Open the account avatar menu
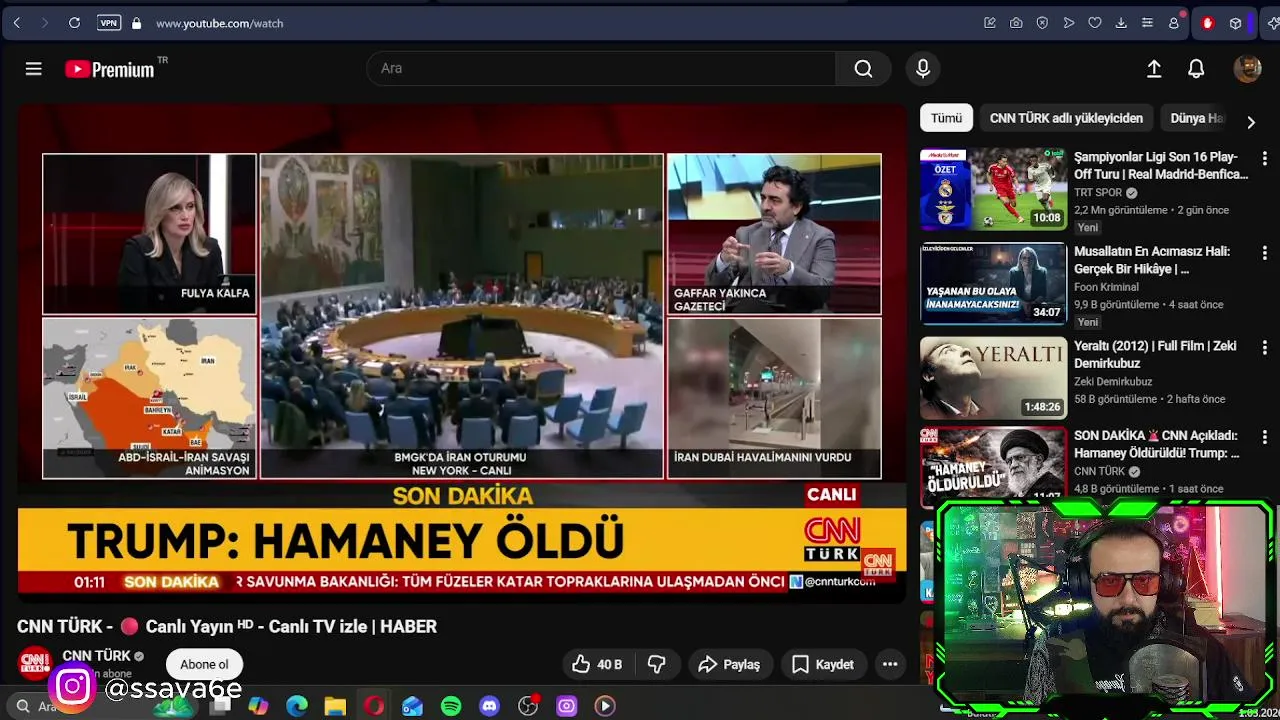1280x720 pixels. click(1247, 69)
